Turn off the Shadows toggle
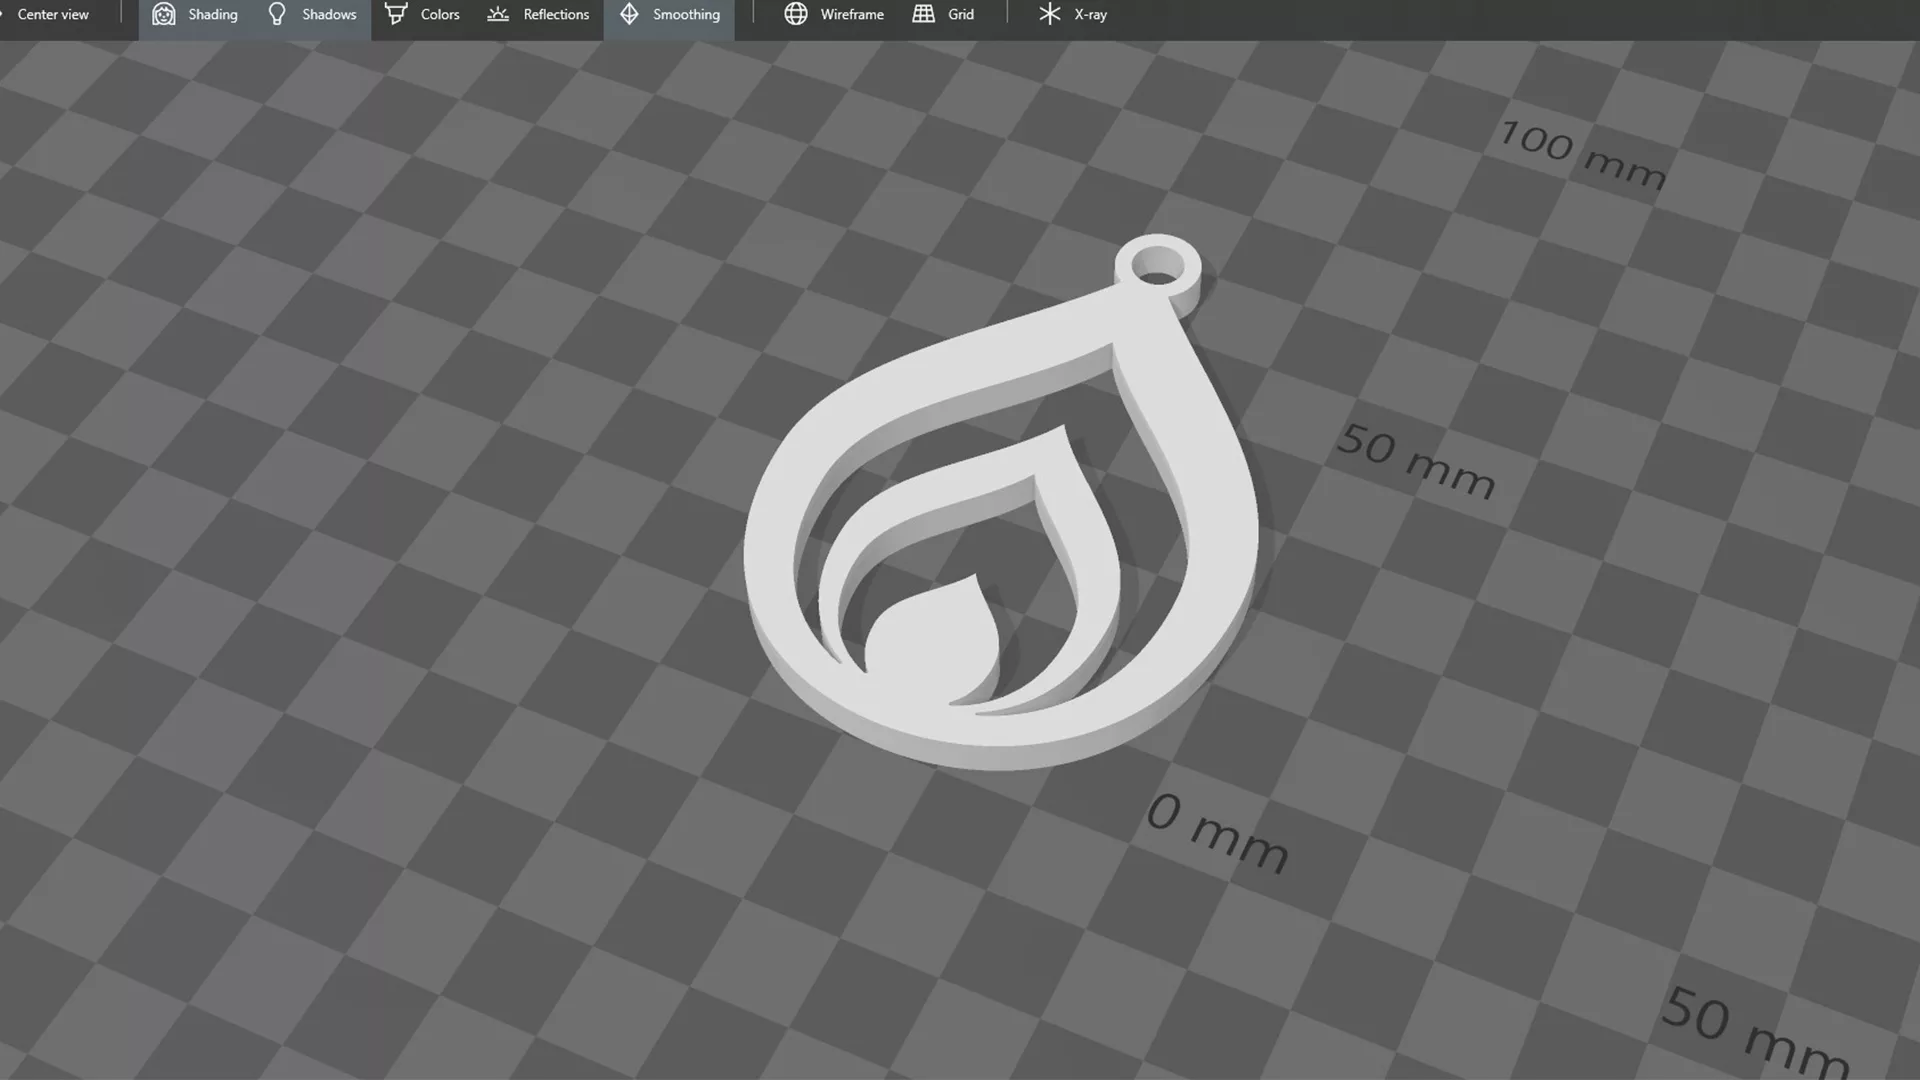This screenshot has height=1080, width=1920. [329, 14]
